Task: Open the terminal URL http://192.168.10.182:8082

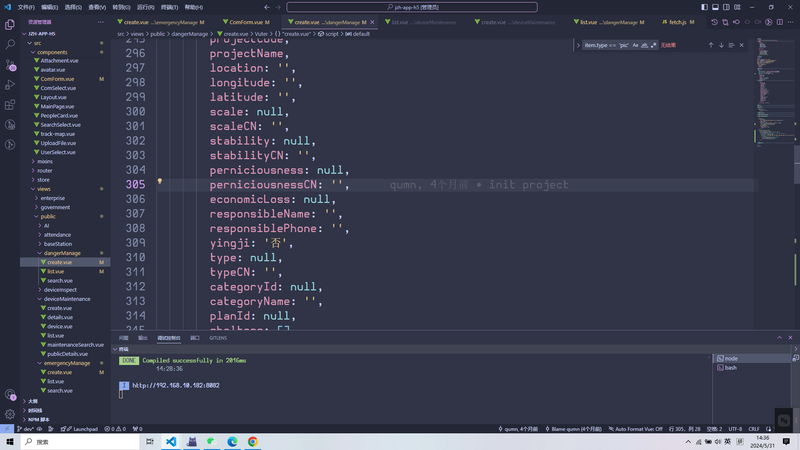Action: pos(176,385)
